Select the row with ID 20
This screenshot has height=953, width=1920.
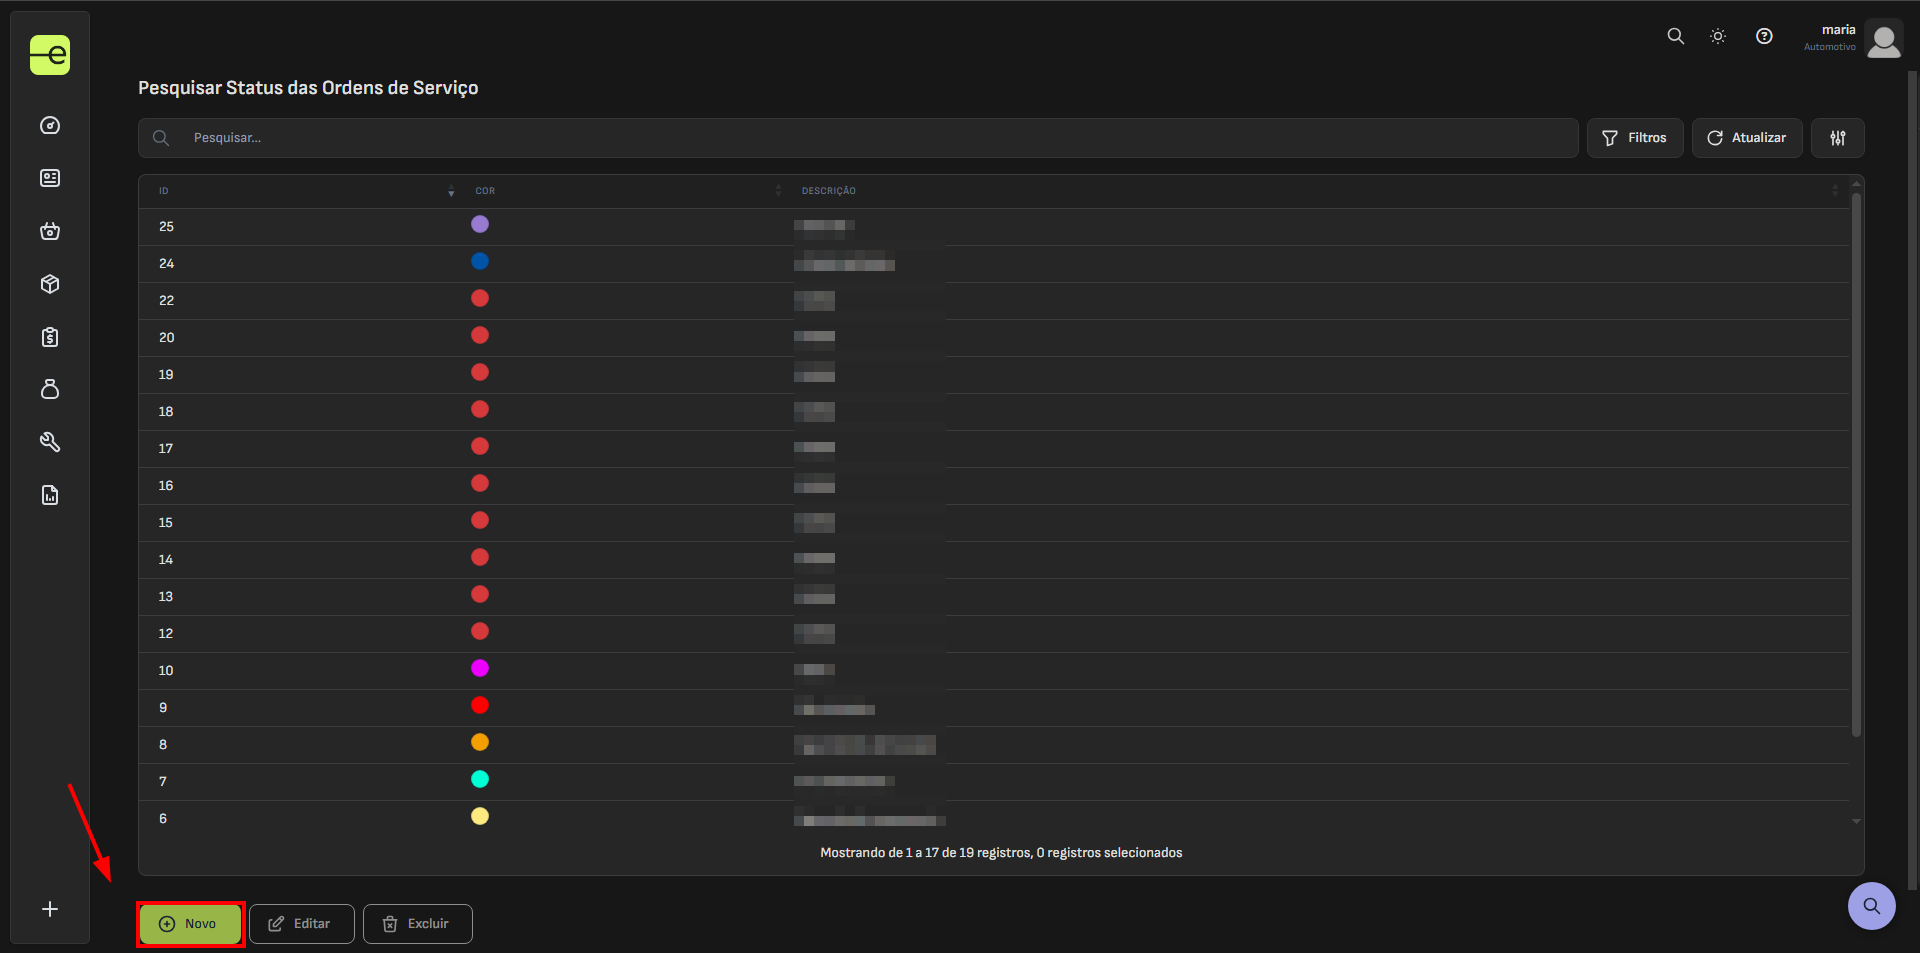coord(994,338)
